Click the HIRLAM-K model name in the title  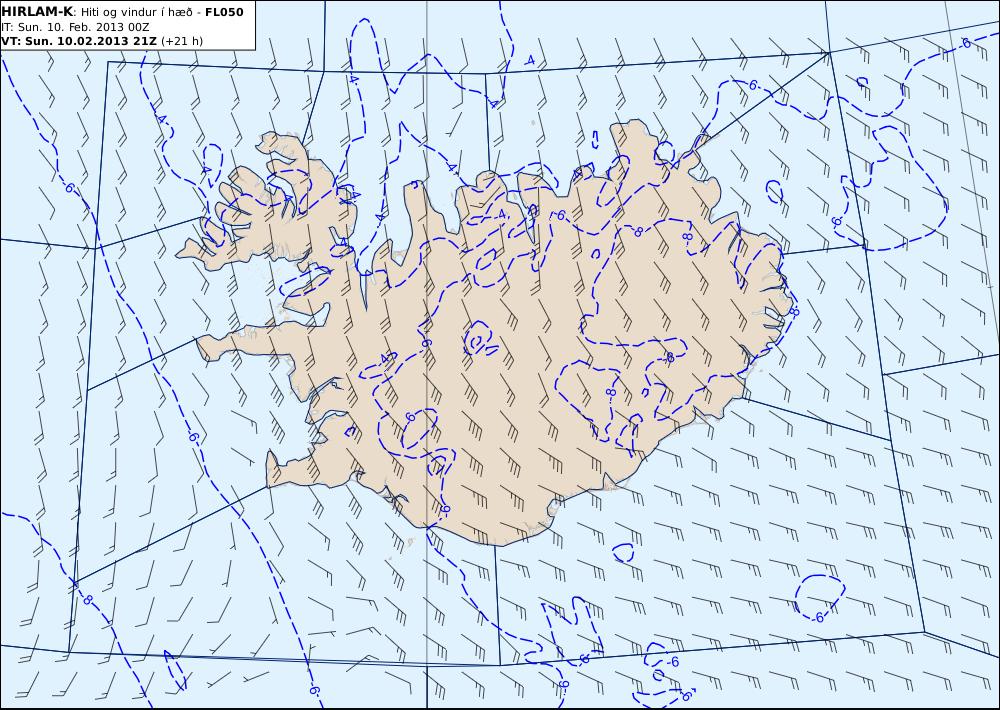point(37,12)
